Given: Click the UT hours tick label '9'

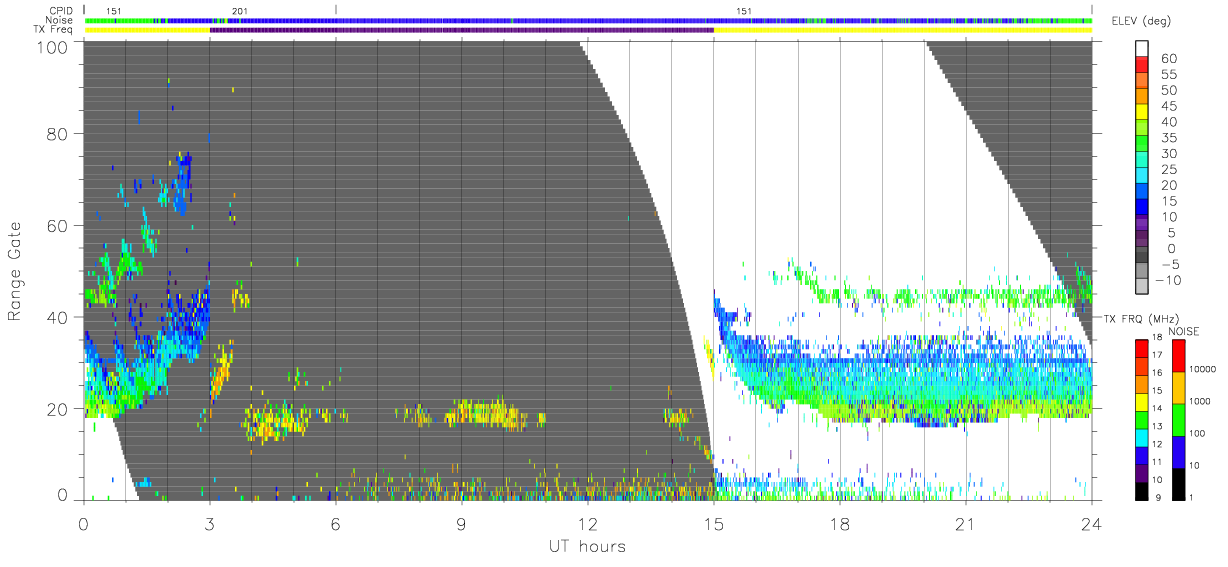Looking at the screenshot, I should tap(461, 524).
